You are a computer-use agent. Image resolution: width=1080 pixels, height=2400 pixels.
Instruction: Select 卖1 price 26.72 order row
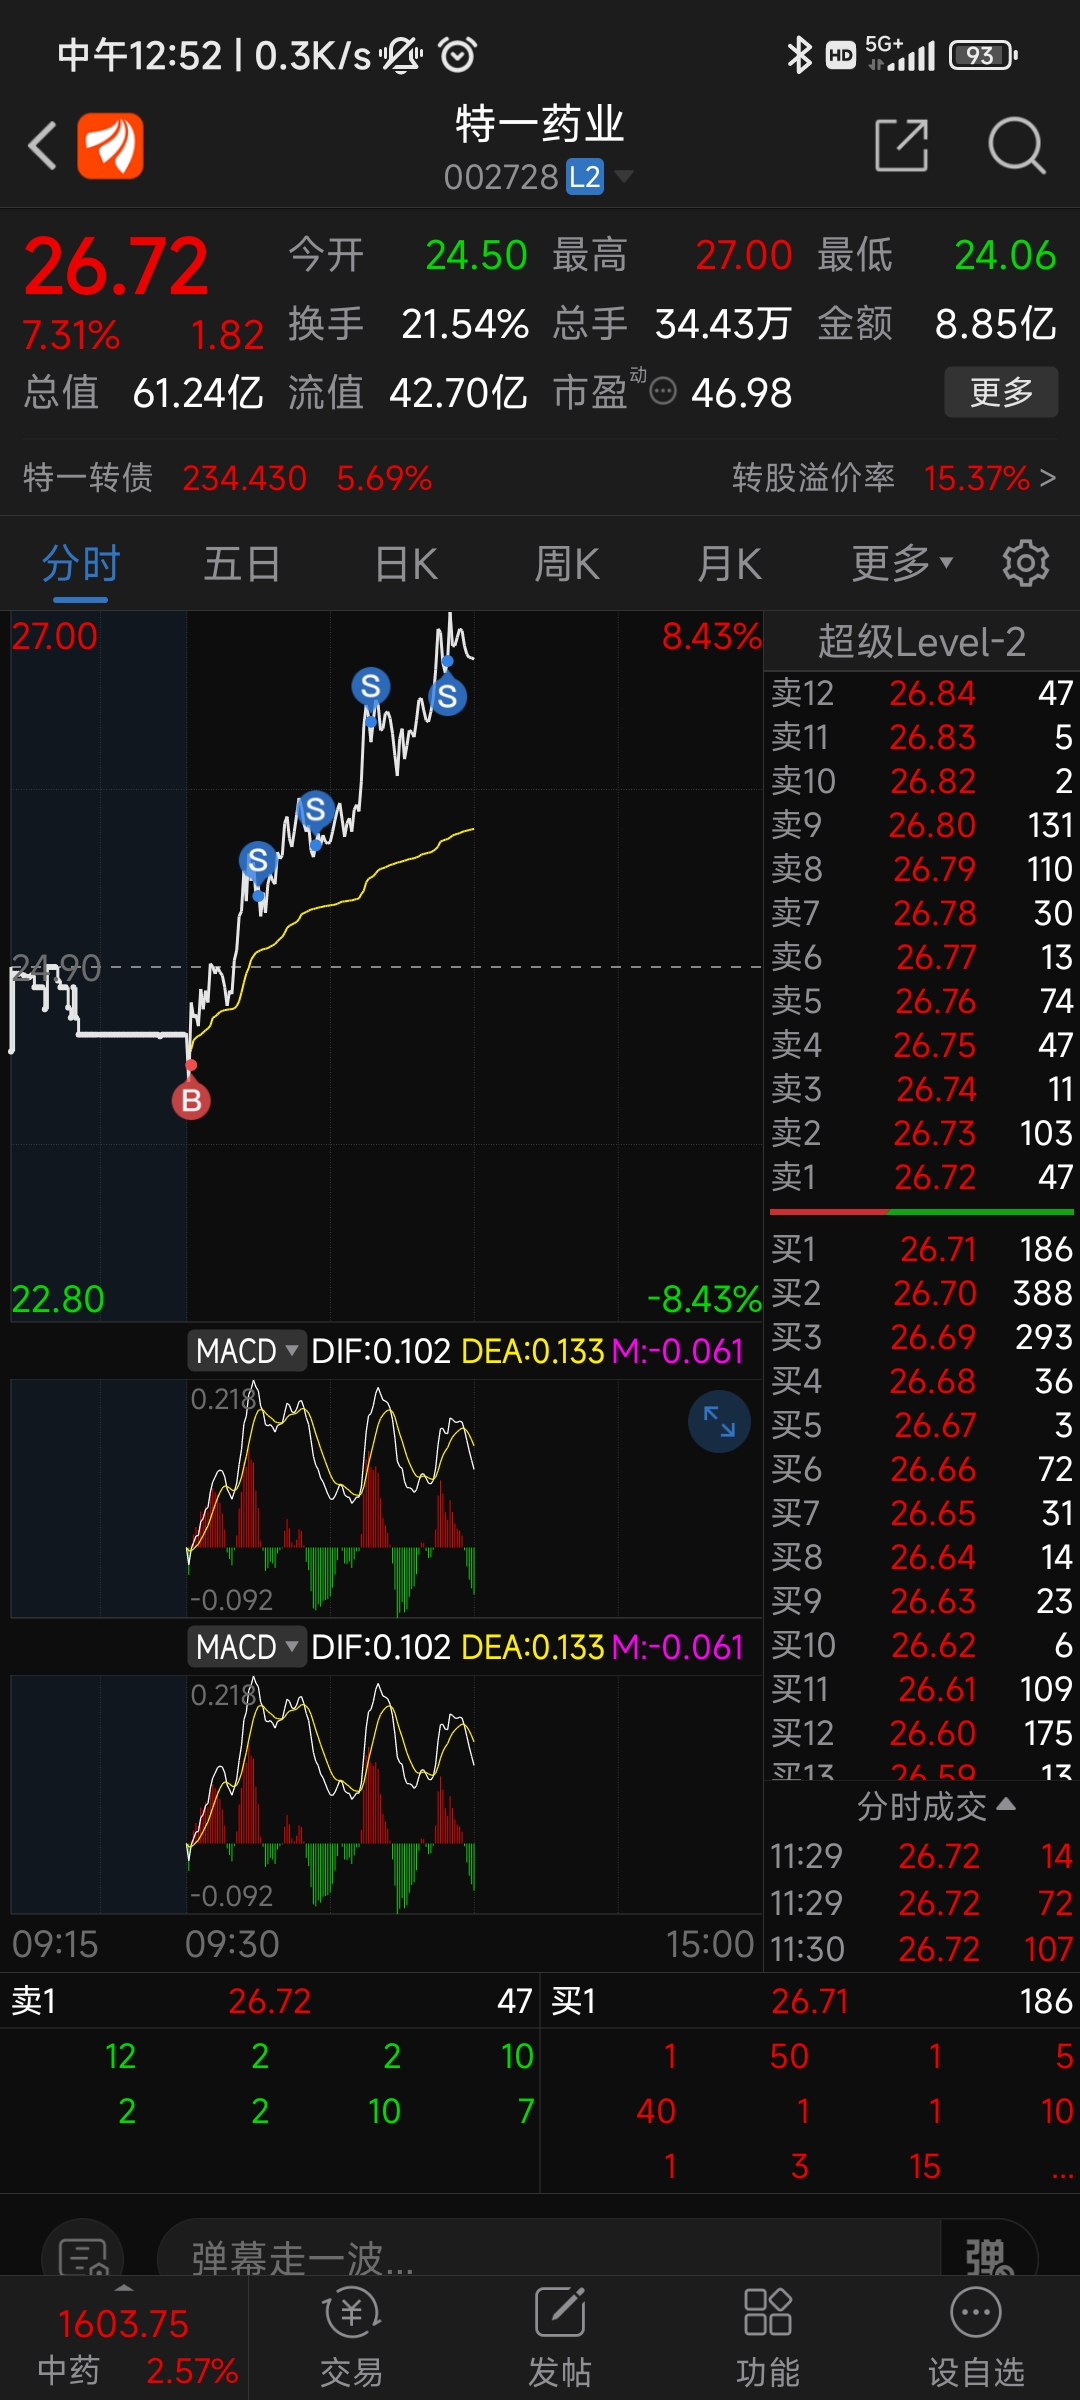(x=921, y=1177)
